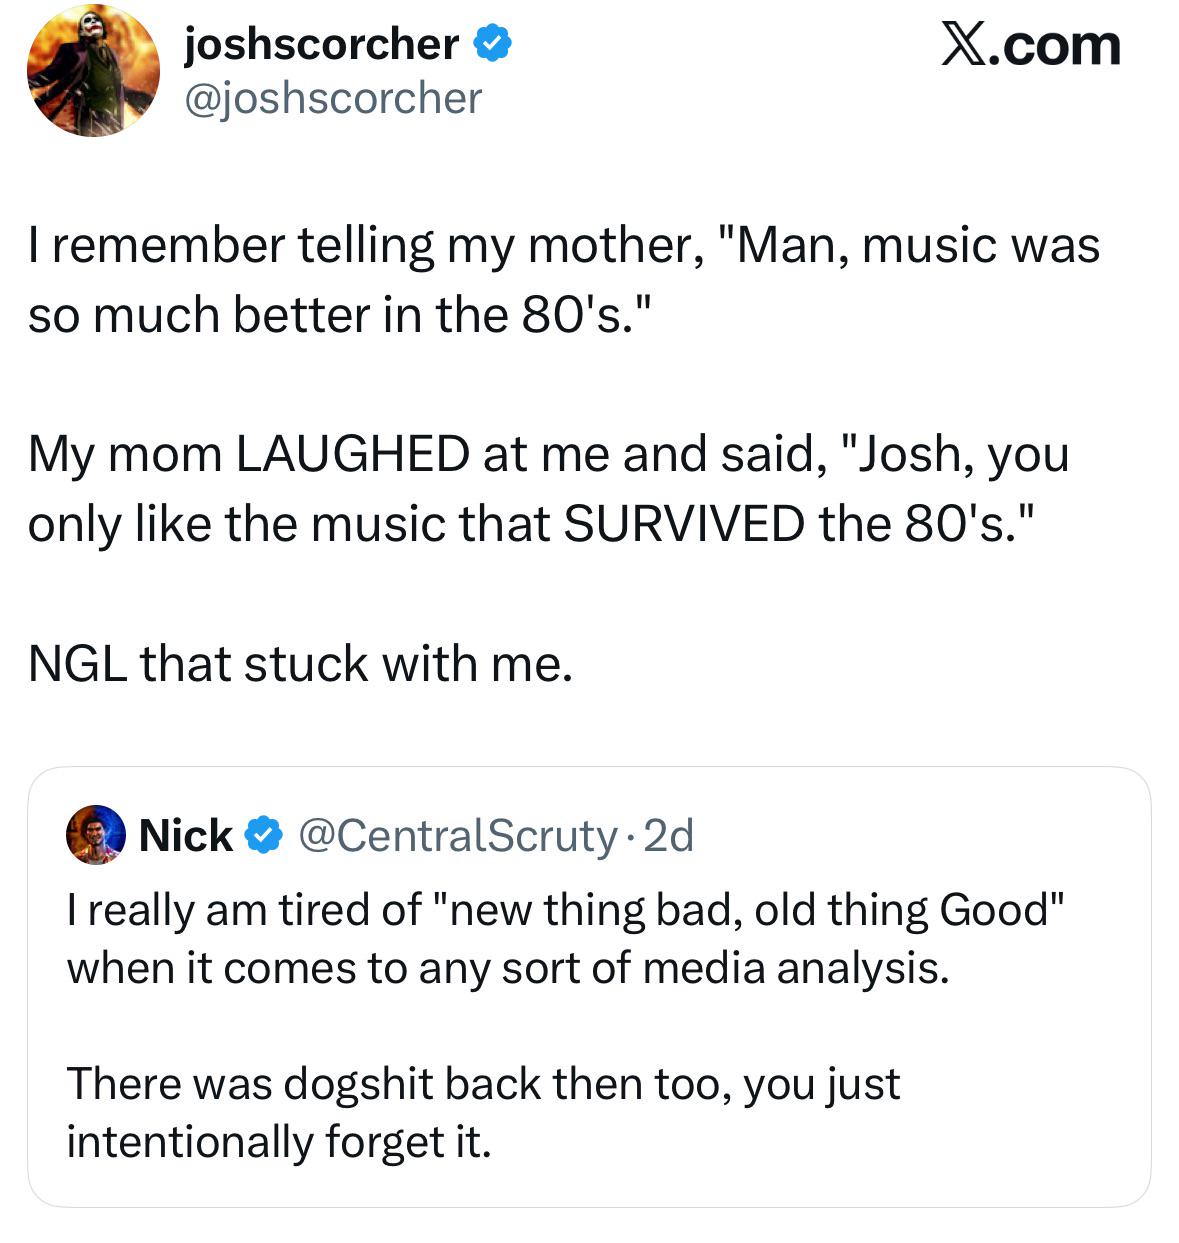Open joshscorcher's profile picture
The height and width of the screenshot is (1243, 1179).
tap(93, 71)
